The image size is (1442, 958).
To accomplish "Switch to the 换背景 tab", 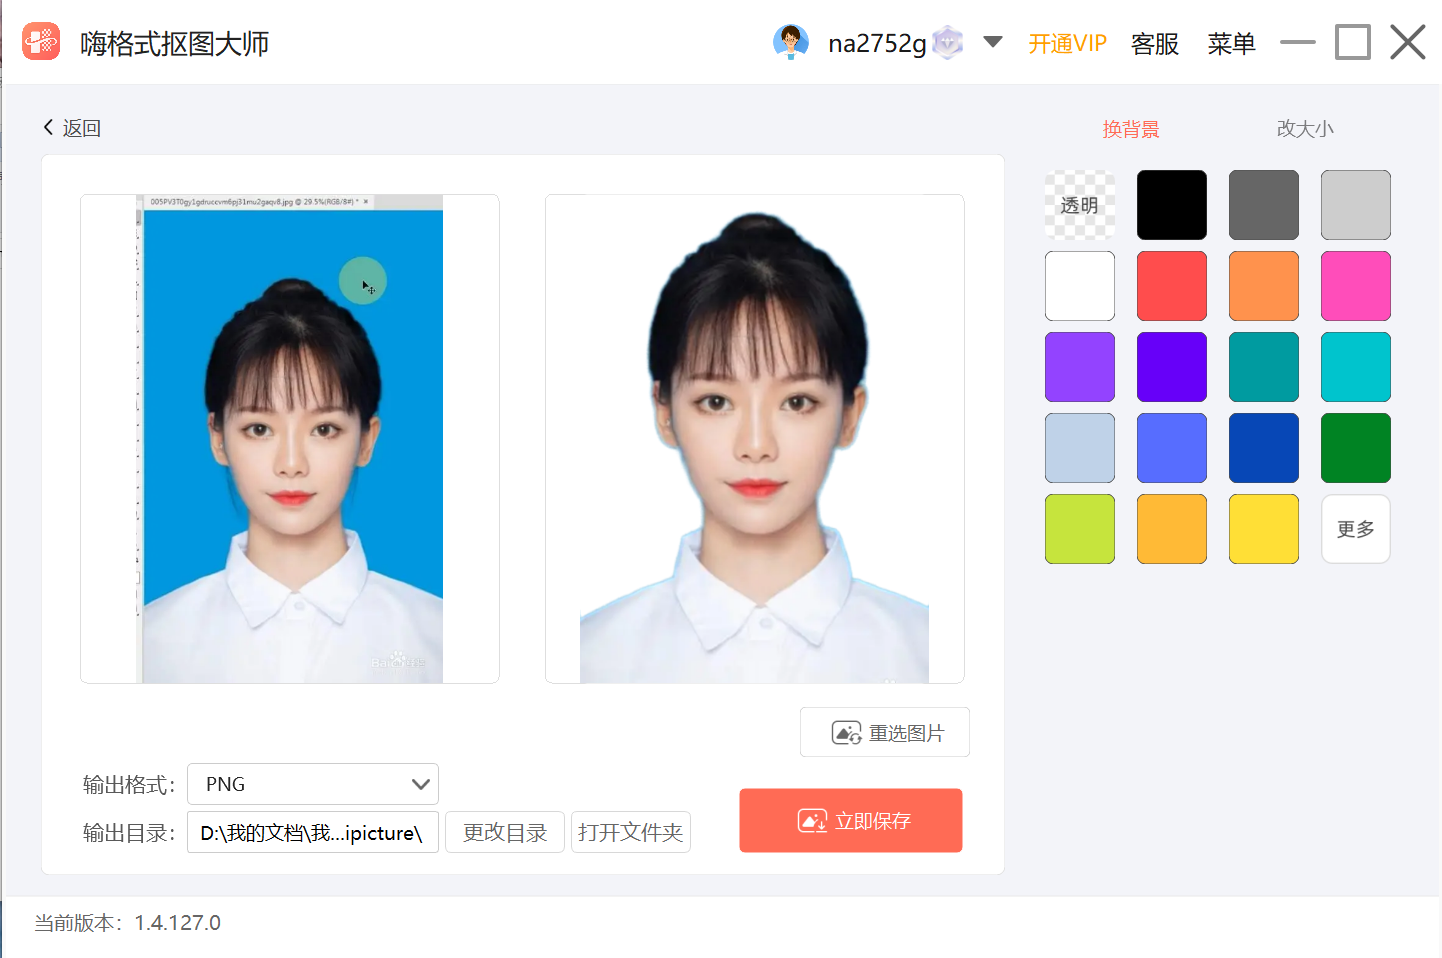I will pyautogui.click(x=1131, y=129).
